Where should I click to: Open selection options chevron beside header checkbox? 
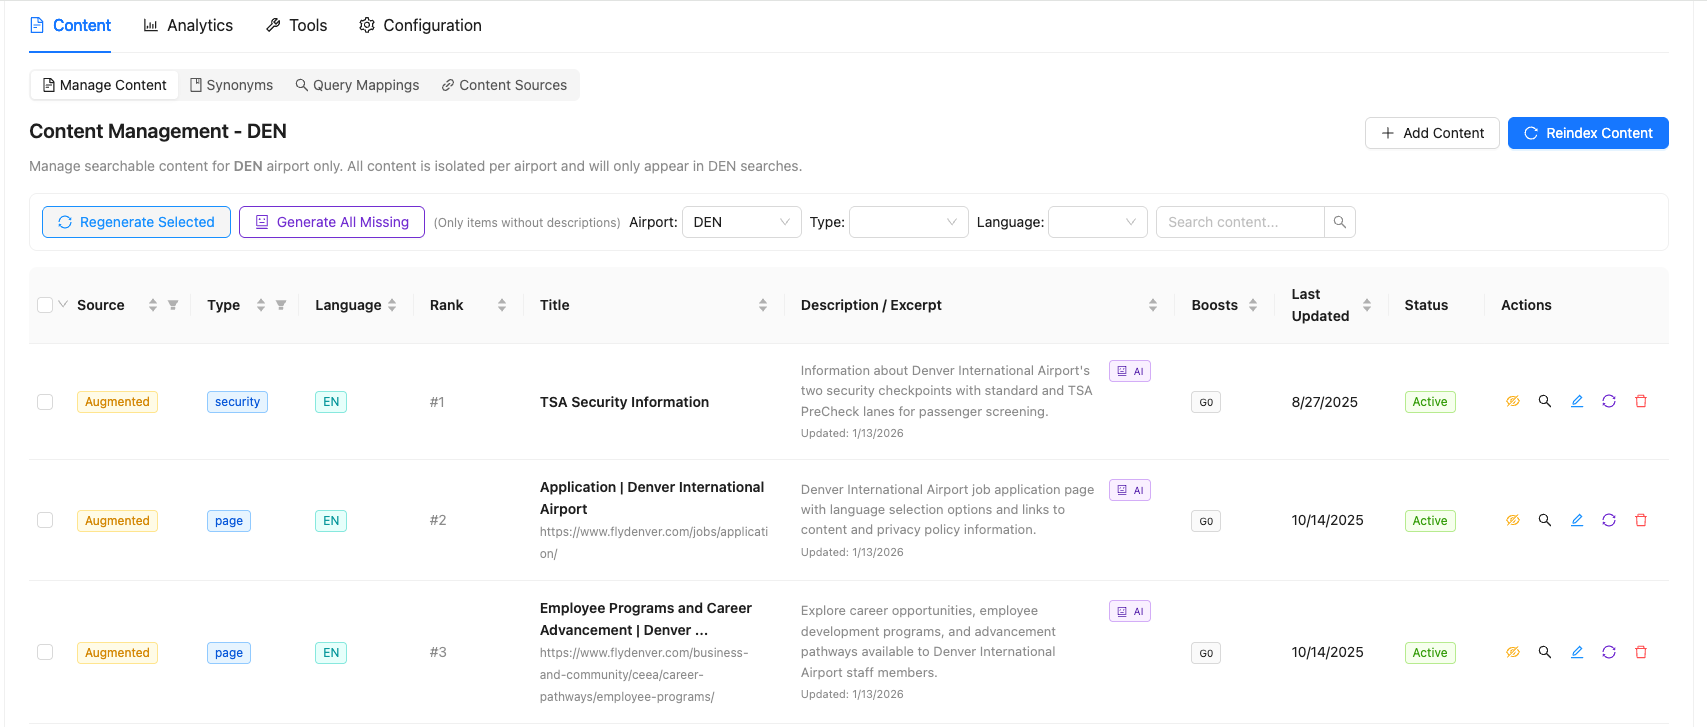pos(63,304)
